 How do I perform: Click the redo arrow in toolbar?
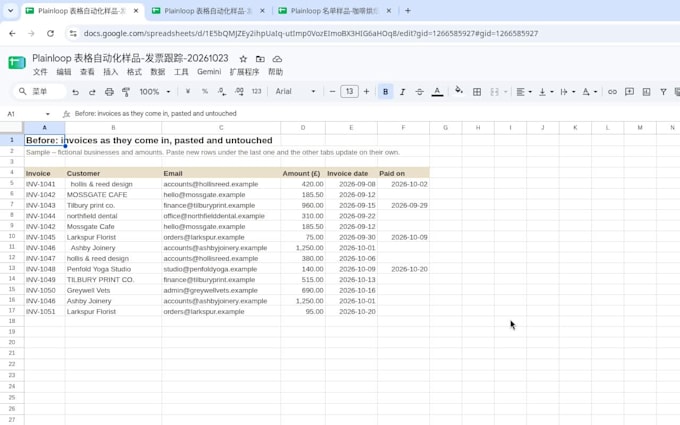tap(92, 92)
